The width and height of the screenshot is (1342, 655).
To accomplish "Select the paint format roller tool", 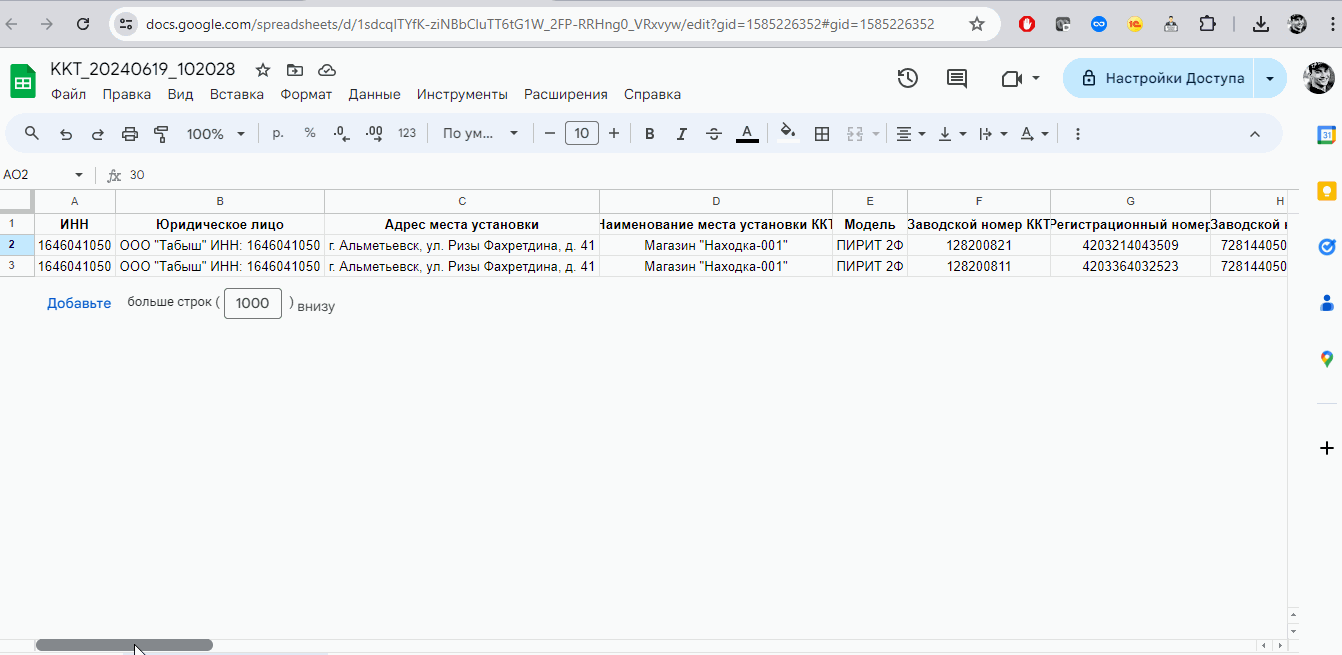I will coord(162,134).
